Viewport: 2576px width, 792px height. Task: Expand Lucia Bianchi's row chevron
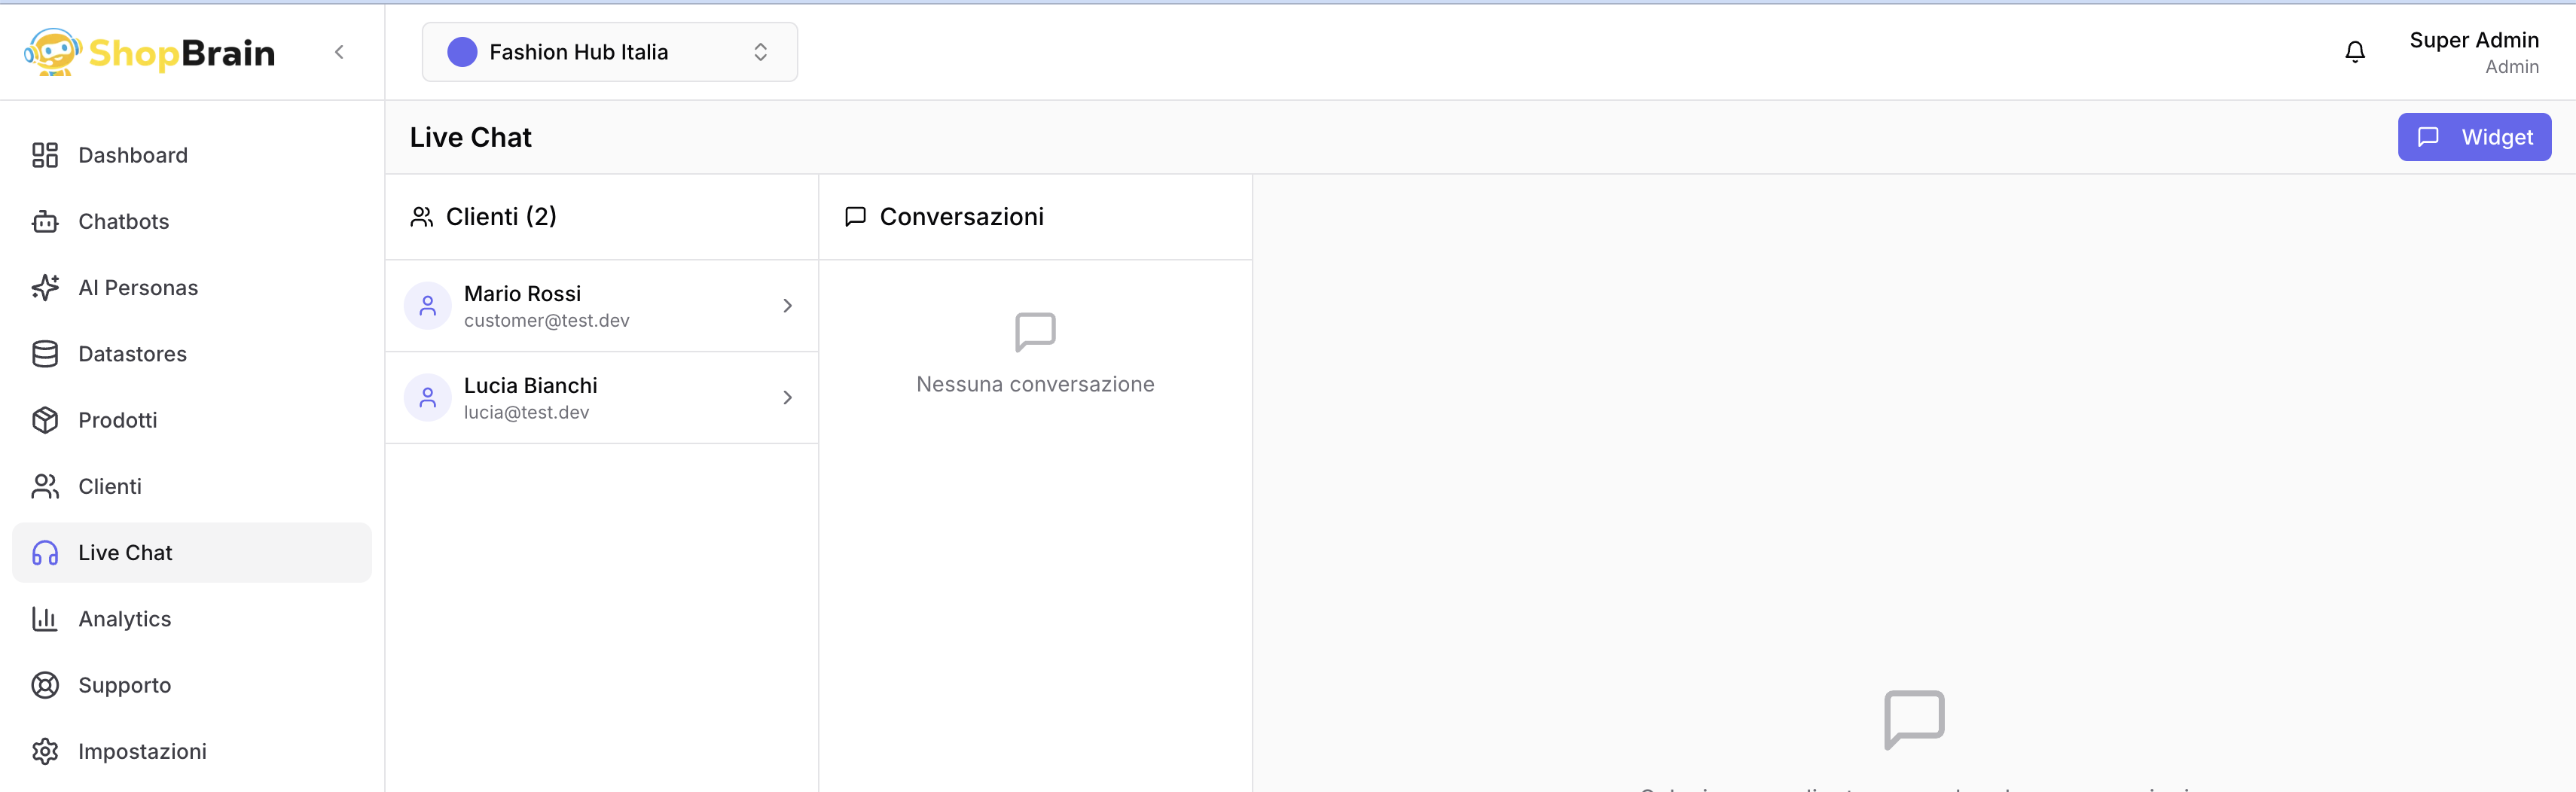click(787, 398)
